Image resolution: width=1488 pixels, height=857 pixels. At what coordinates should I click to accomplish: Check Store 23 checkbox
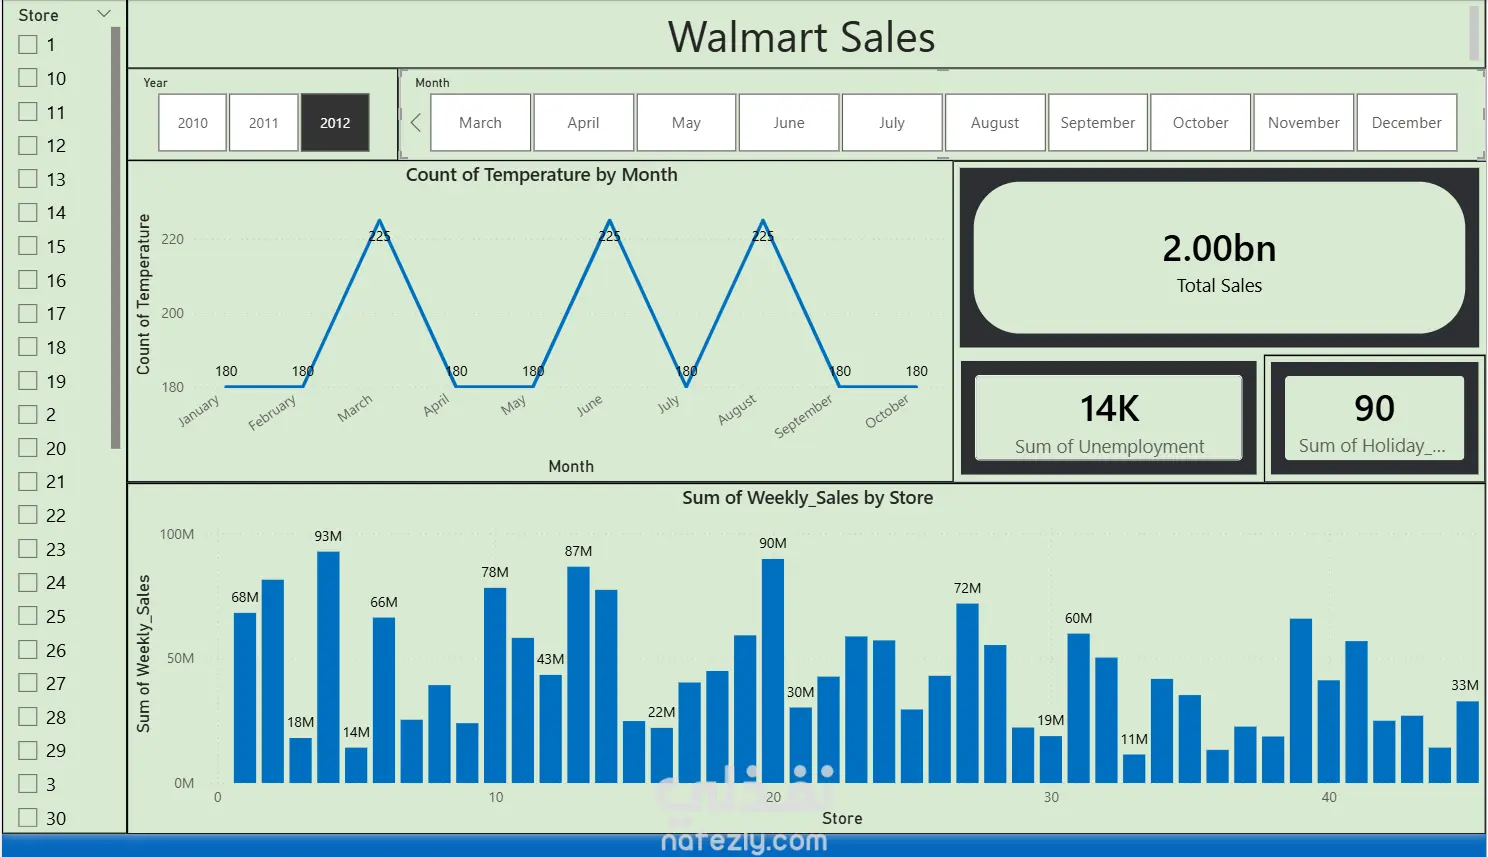coord(28,549)
